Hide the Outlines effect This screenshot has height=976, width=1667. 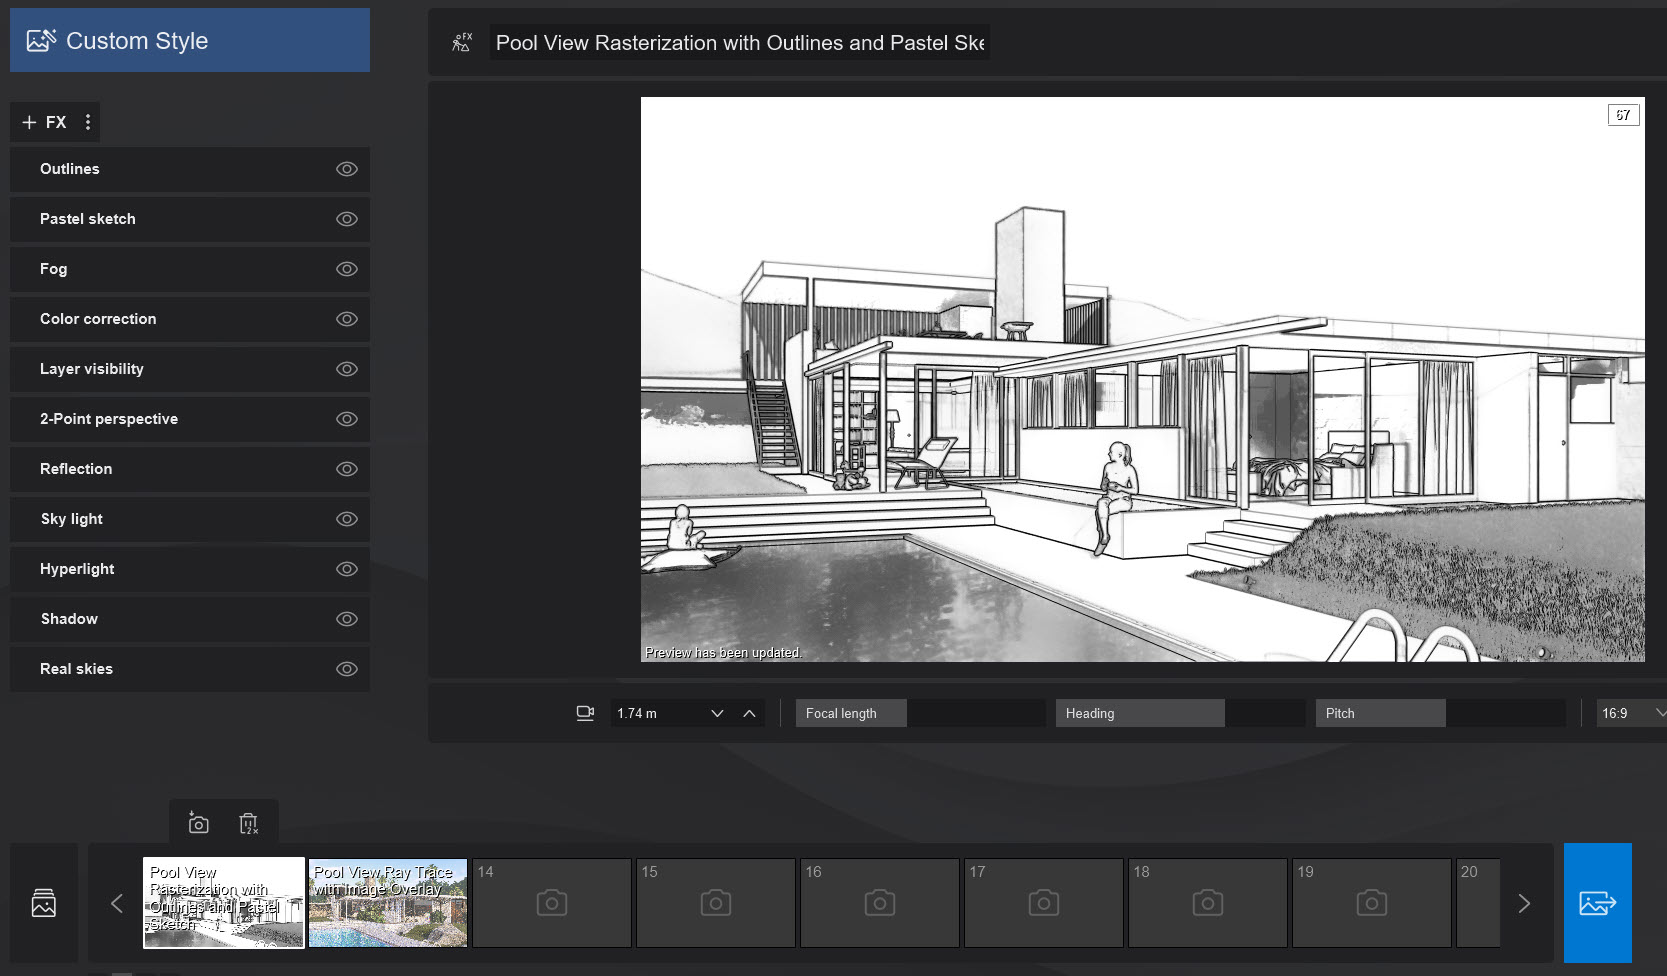[346, 169]
